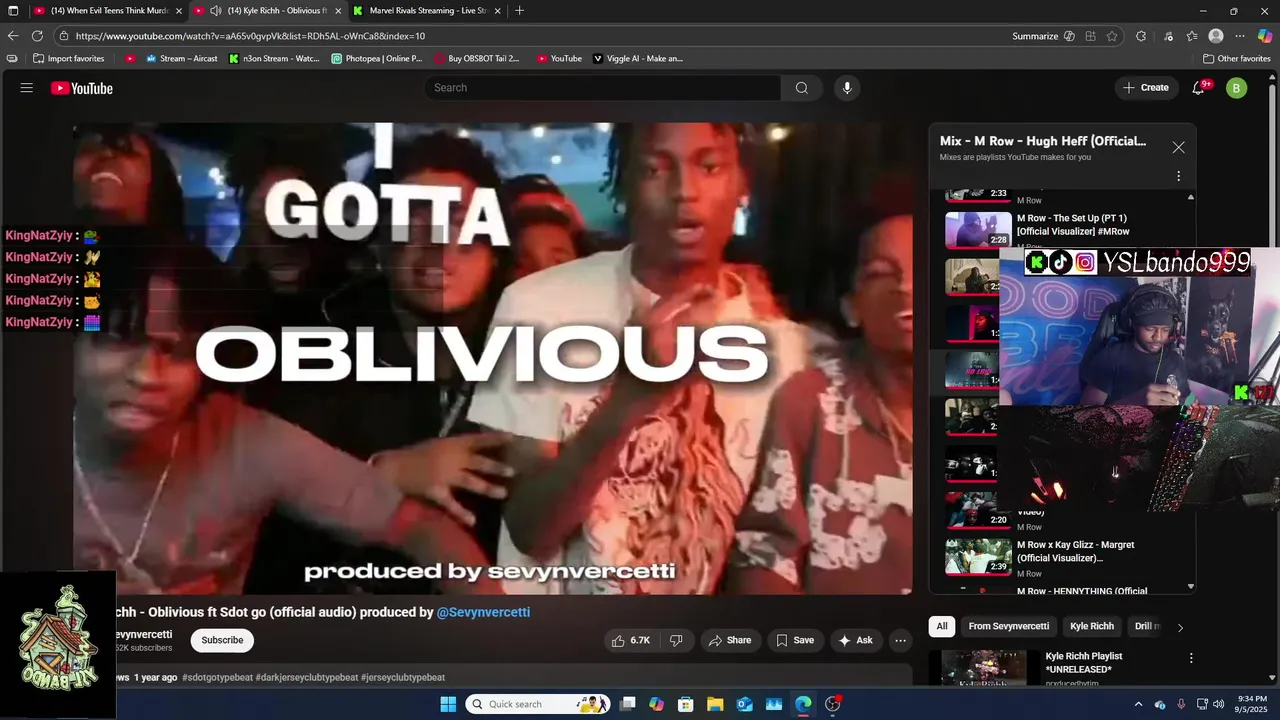Open Import favorites bookmark

pyautogui.click(x=69, y=59)
